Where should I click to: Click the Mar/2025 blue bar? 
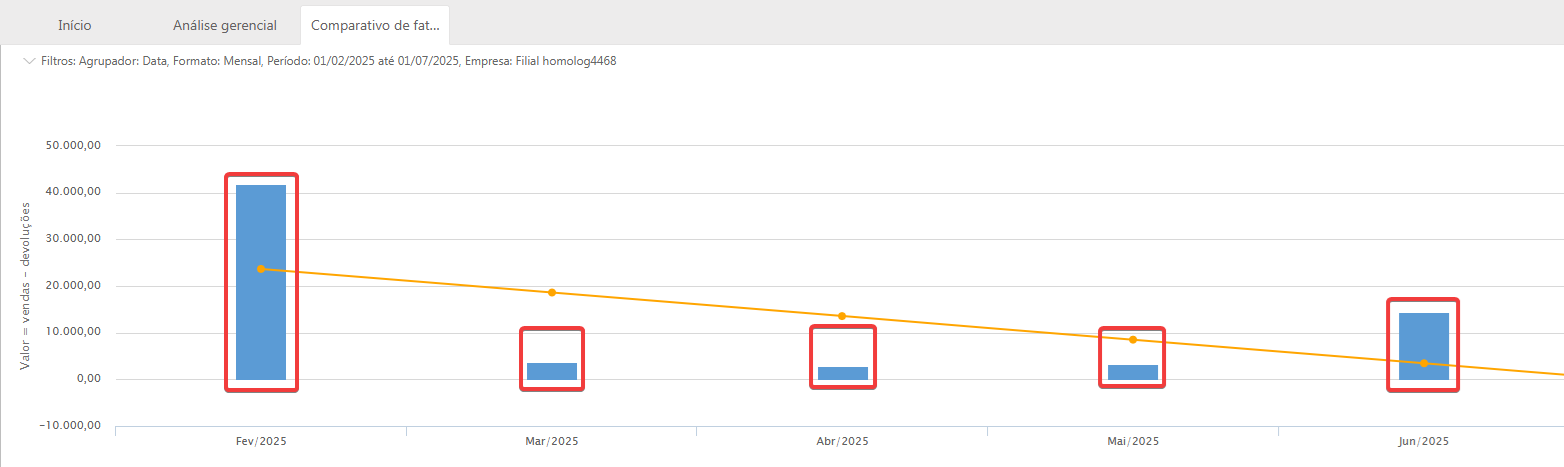[552, 371]
